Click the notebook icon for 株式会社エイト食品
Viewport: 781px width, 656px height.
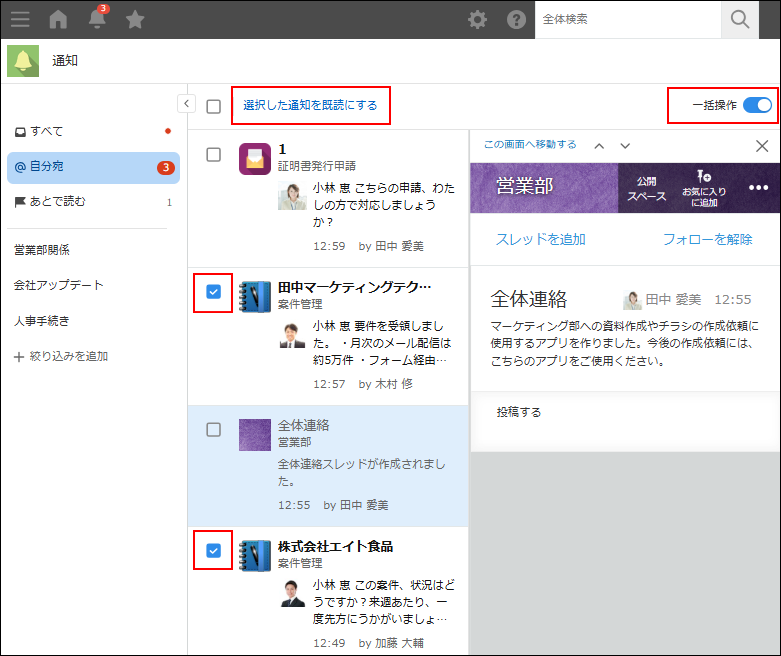coord(255,555)
